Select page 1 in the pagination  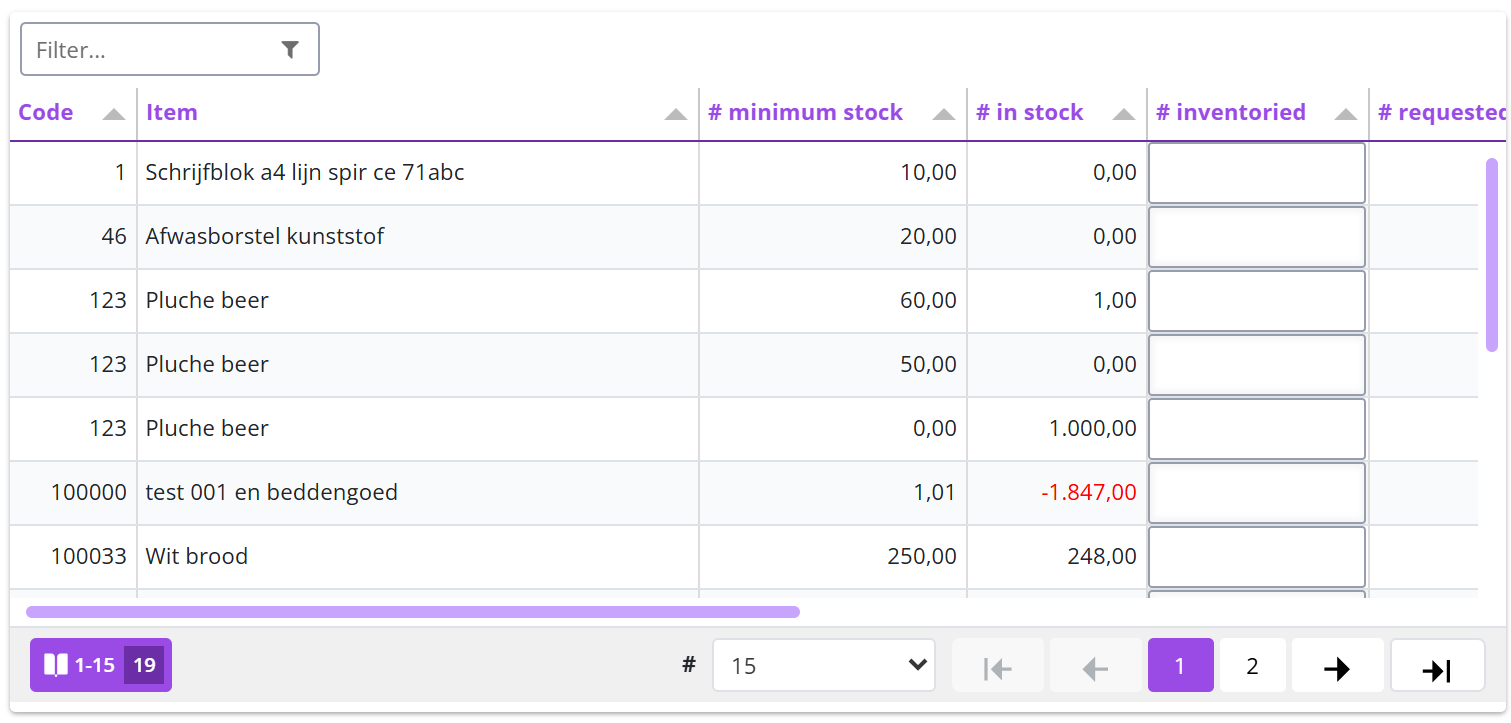click(x=1180, y=666)
